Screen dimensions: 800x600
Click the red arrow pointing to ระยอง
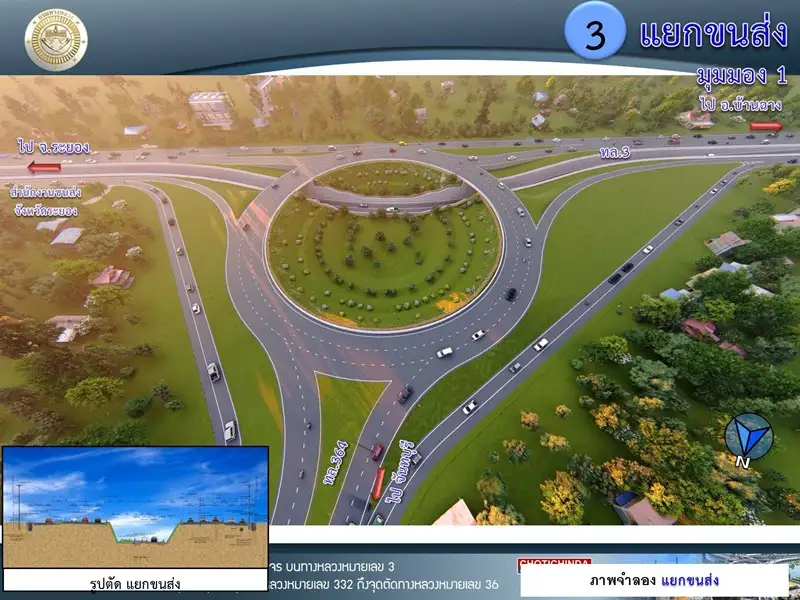pos(44,167)
